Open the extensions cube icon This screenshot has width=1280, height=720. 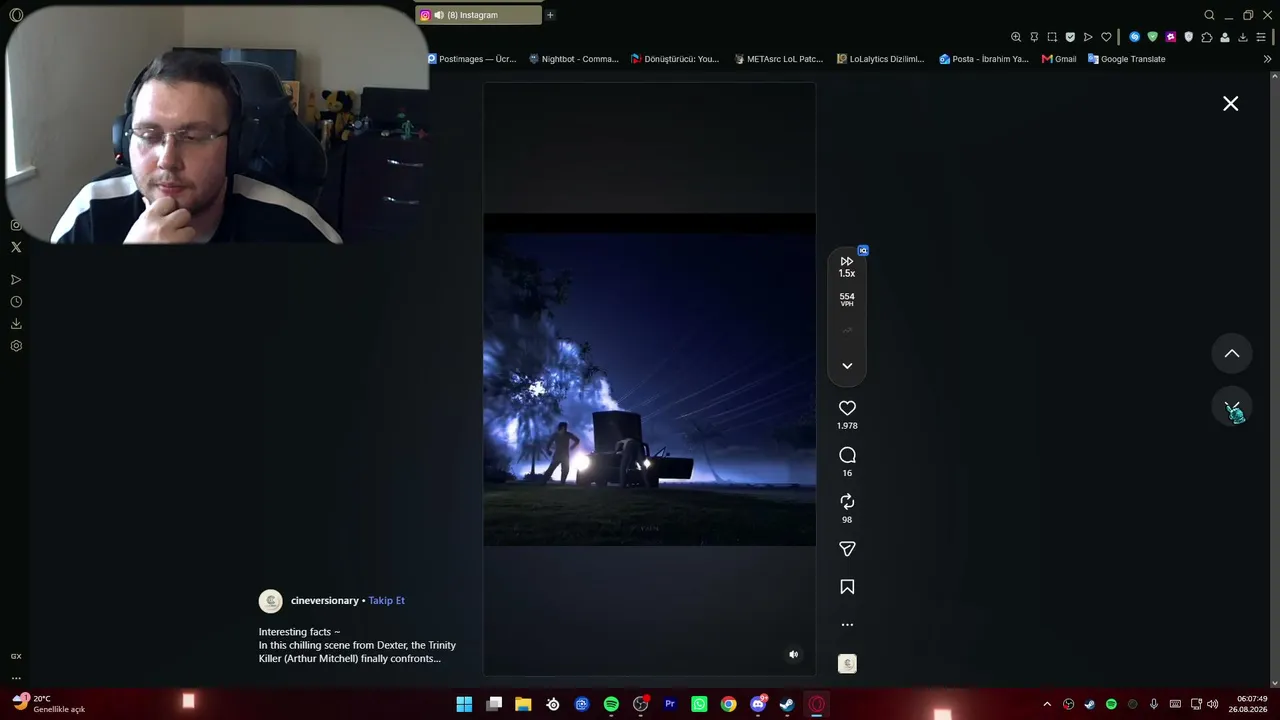click(1207, 37)
